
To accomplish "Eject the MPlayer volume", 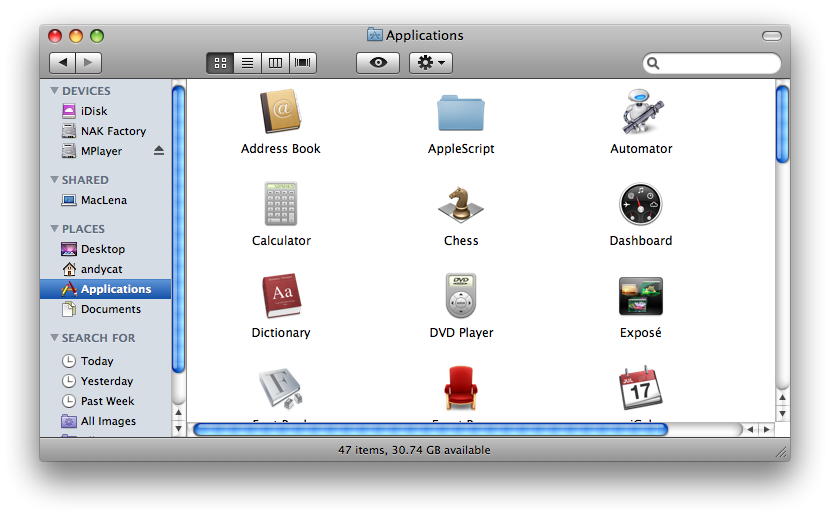I will [159, 151].
